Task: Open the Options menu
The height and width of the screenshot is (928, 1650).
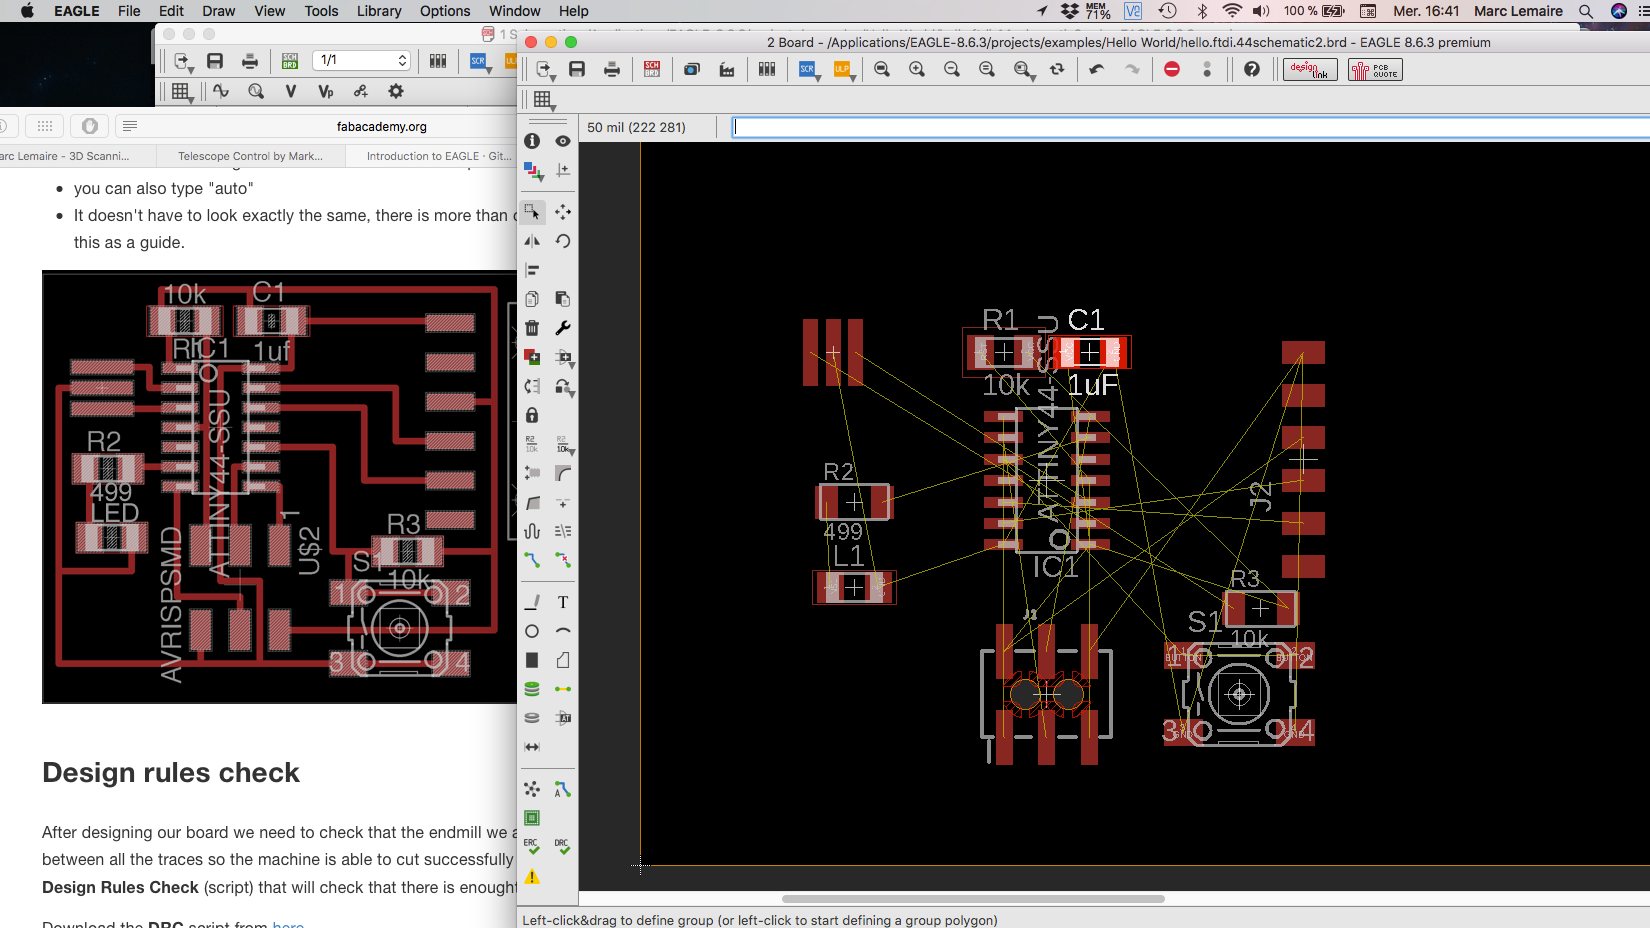Action: tap(445, 11)
